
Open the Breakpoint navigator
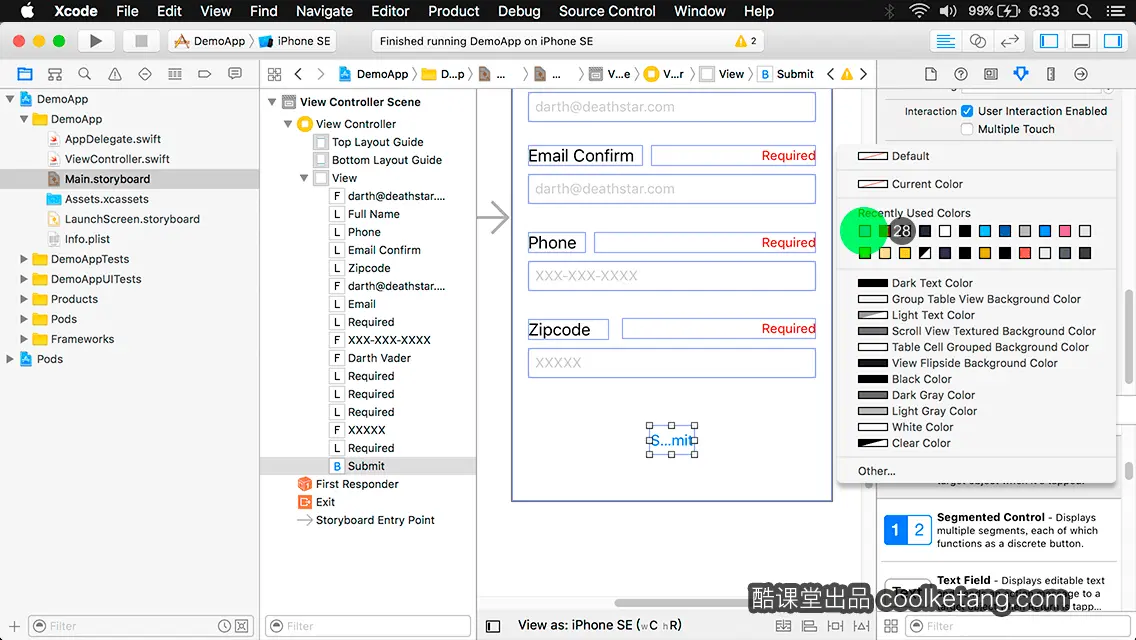(204, 74)
